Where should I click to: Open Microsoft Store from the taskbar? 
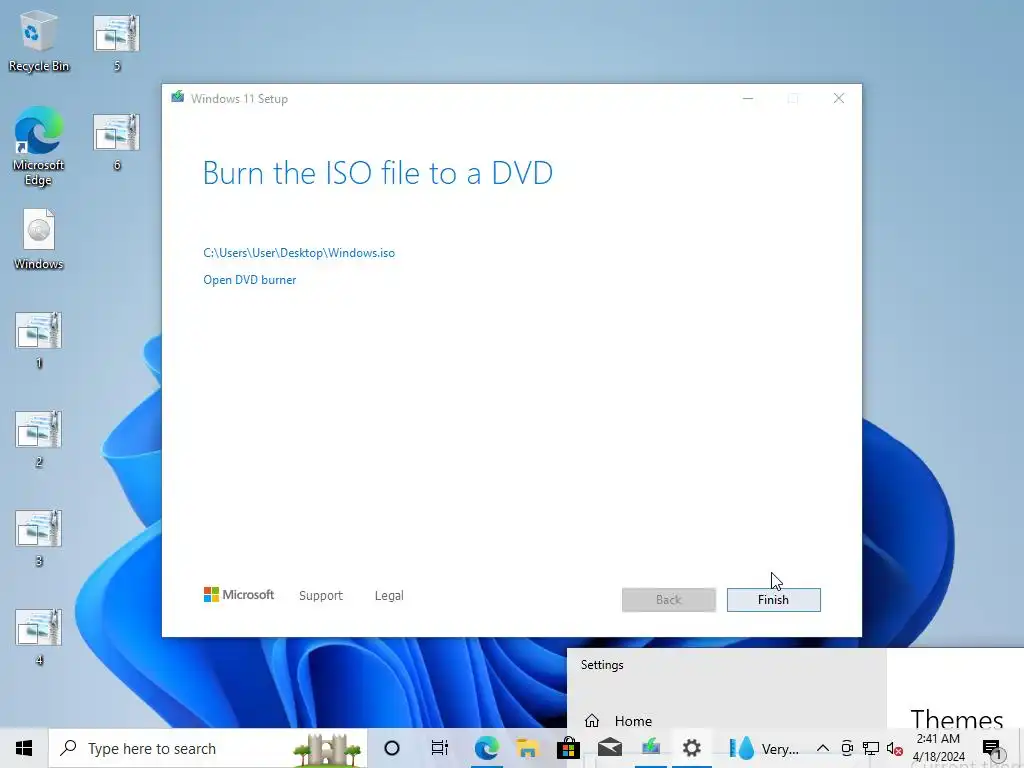point(569,748)
